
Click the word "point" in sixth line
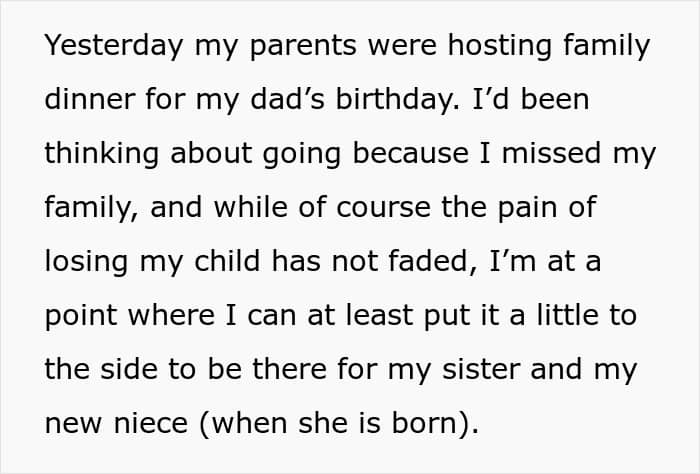click(x=81, y=316)
